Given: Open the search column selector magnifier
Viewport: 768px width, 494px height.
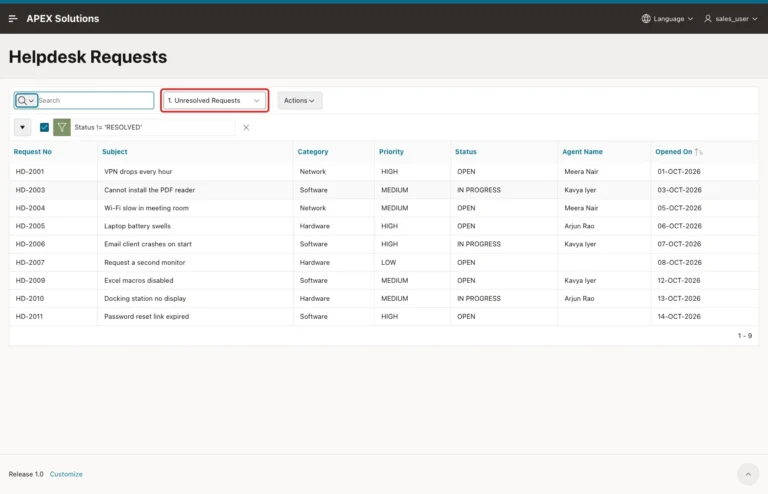Looking at the screenshot, I should [x=26, y=100].
